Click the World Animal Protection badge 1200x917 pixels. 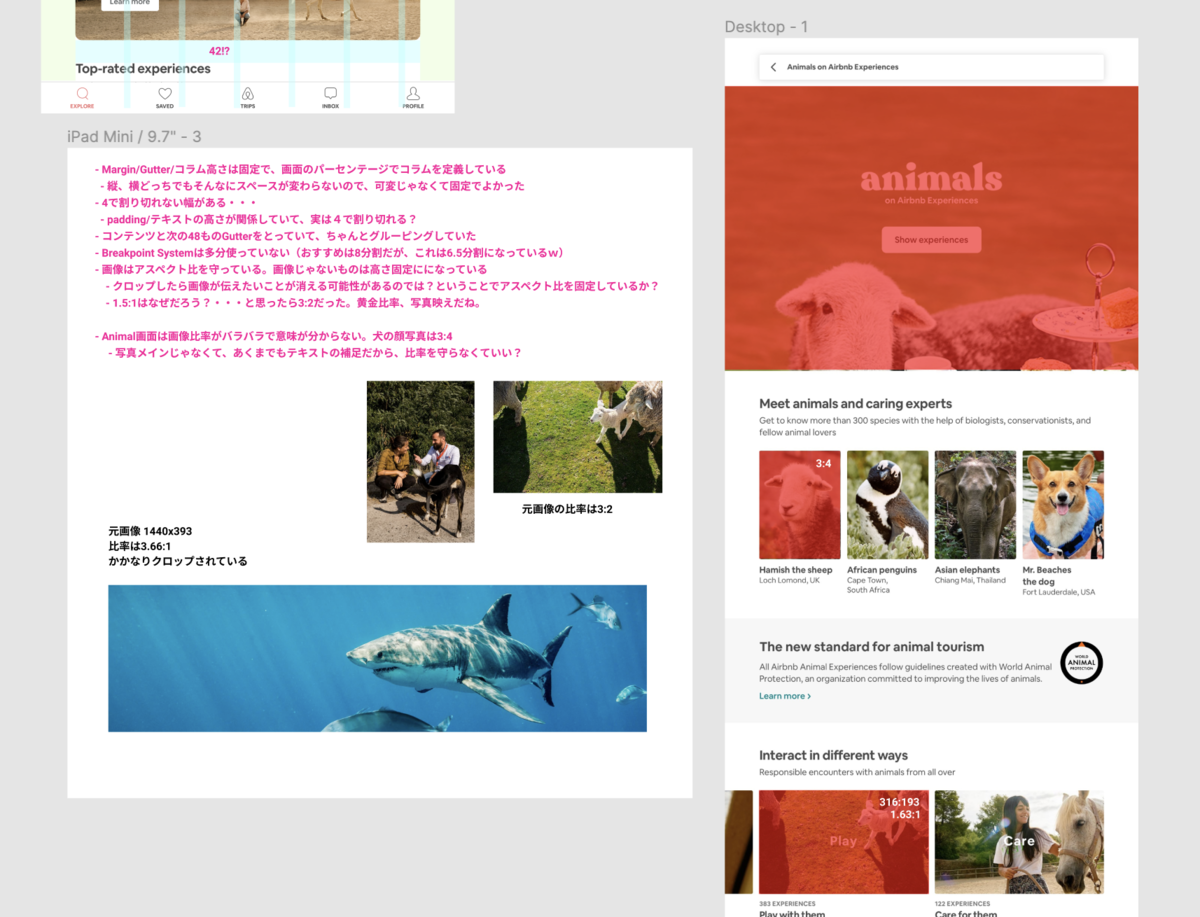click(x=1081, y=663)
